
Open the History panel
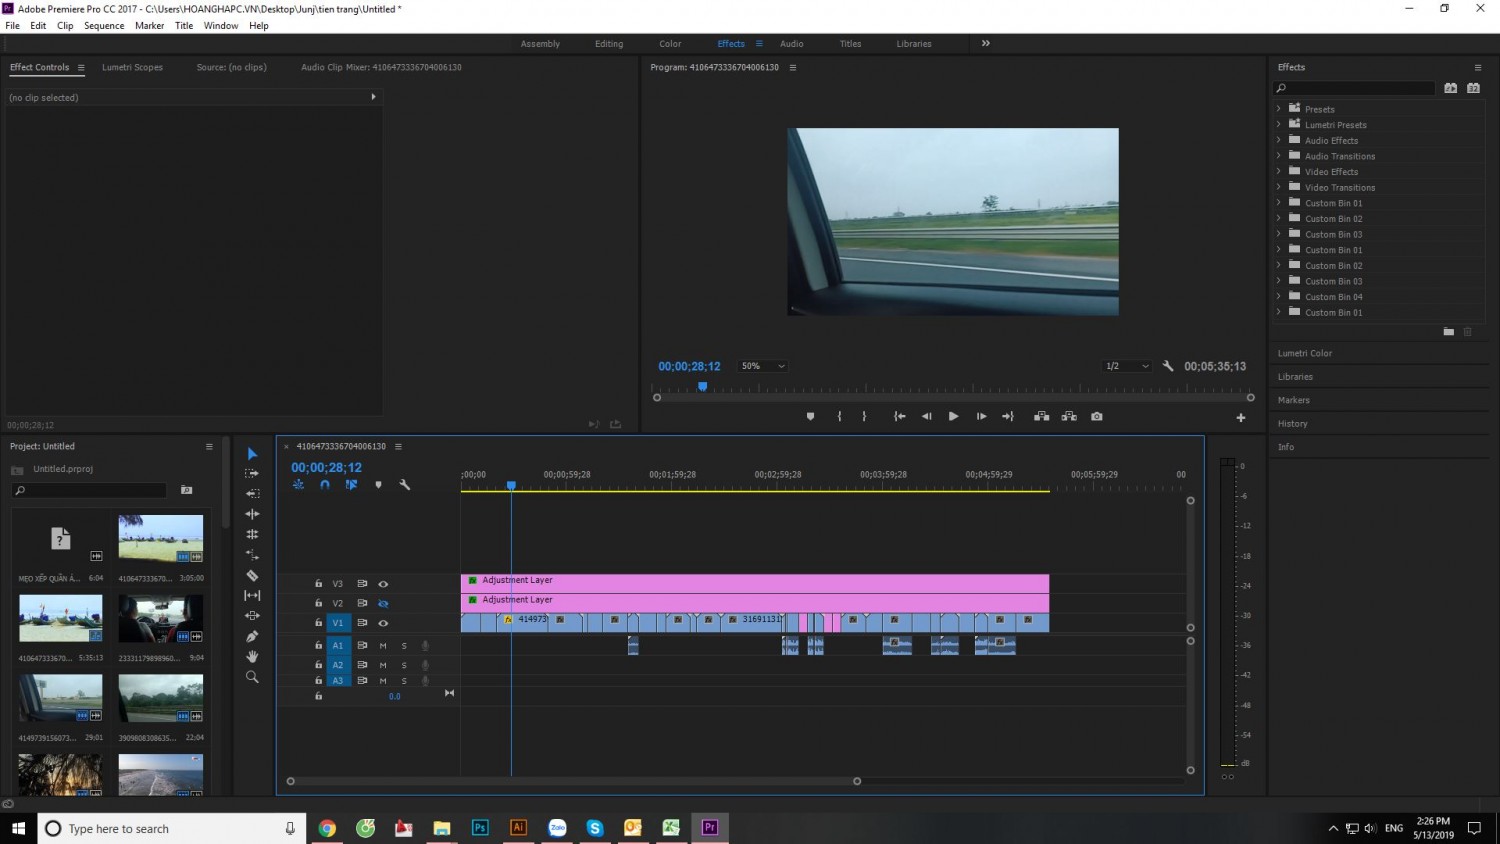(x=1292, y=424)
